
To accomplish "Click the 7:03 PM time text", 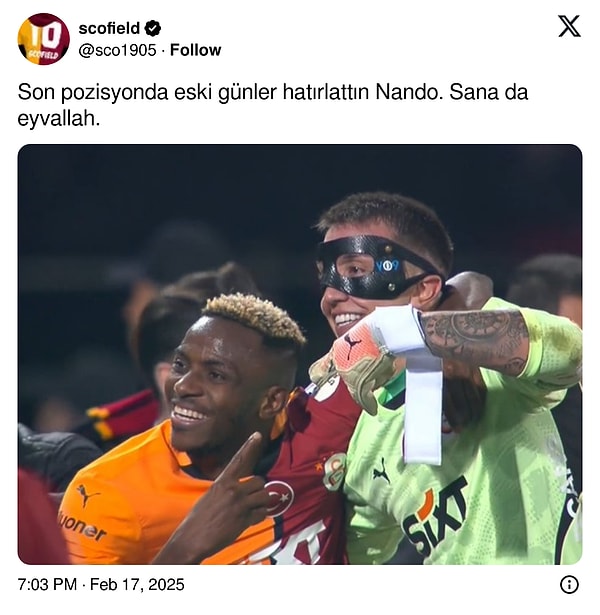I will pyautogui.click(x=47, y=585).
